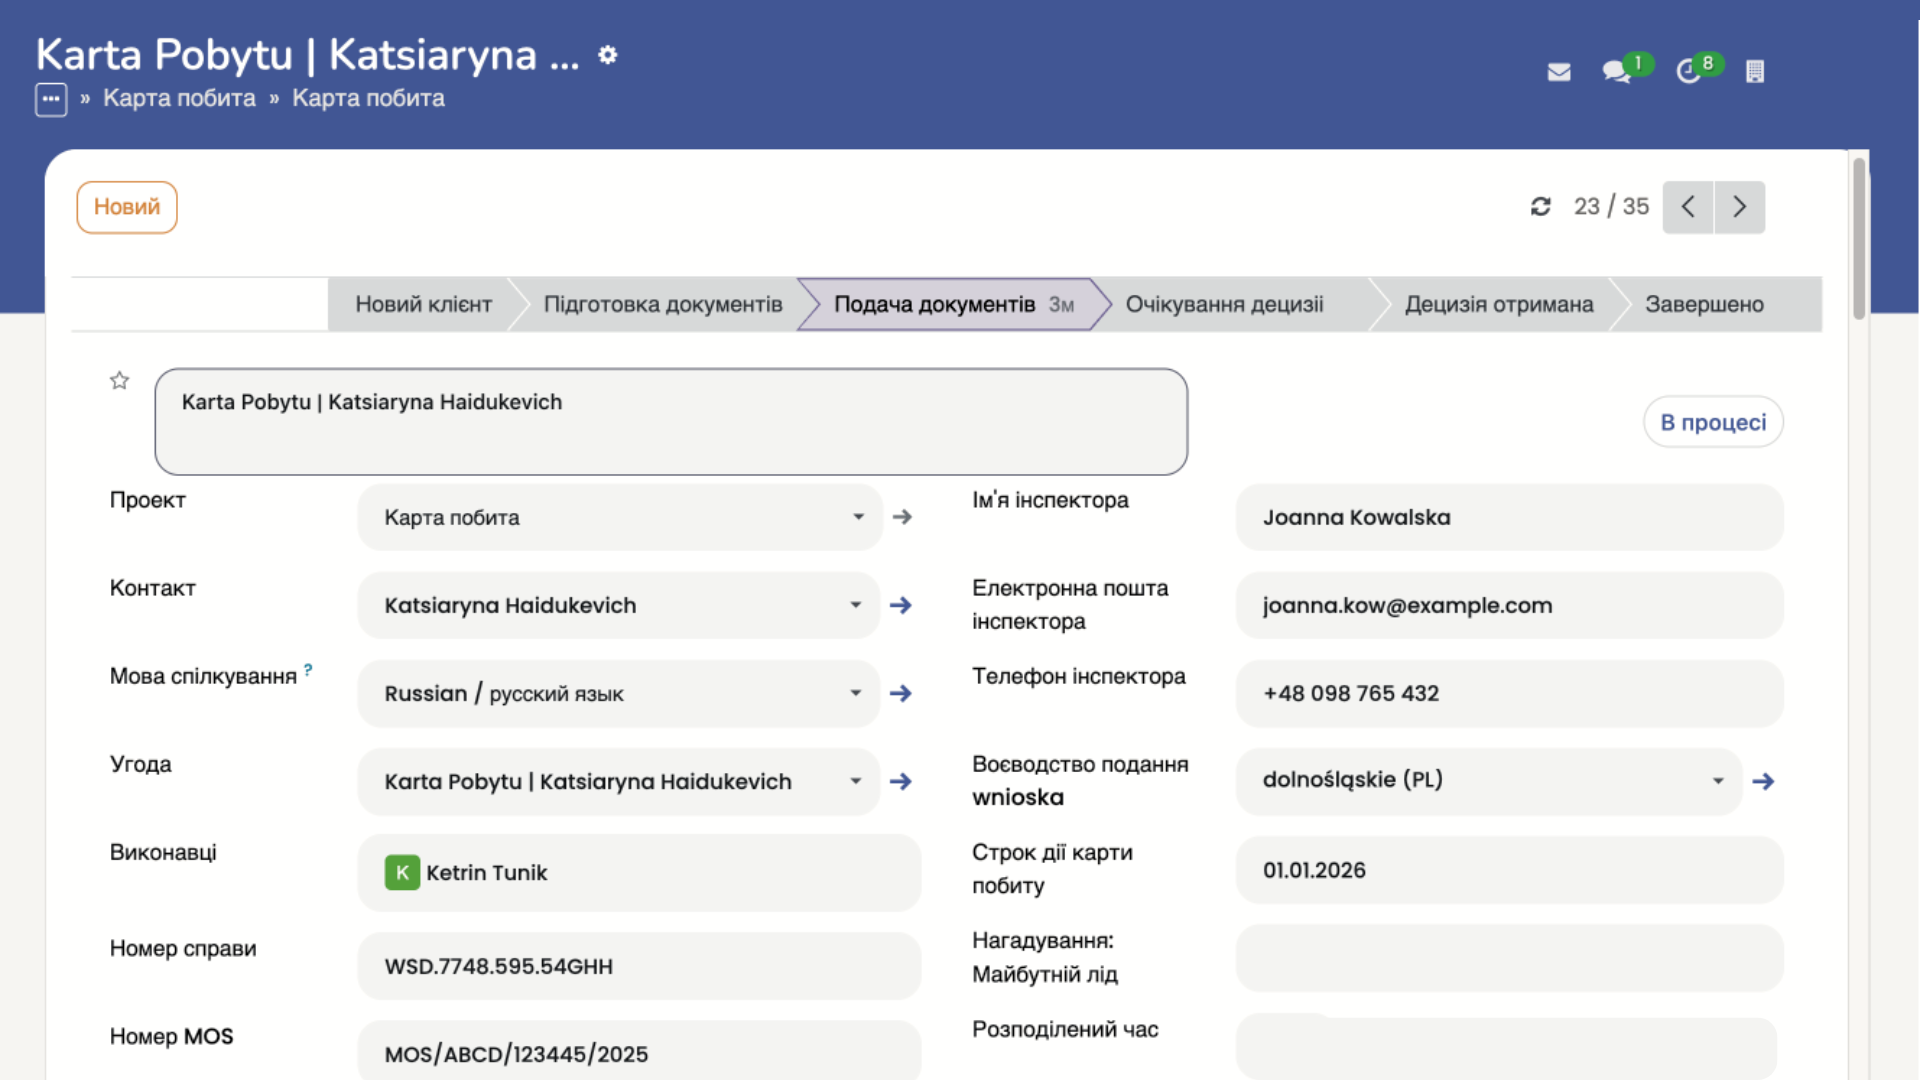Click the В процесі button

pos(1713,421)
